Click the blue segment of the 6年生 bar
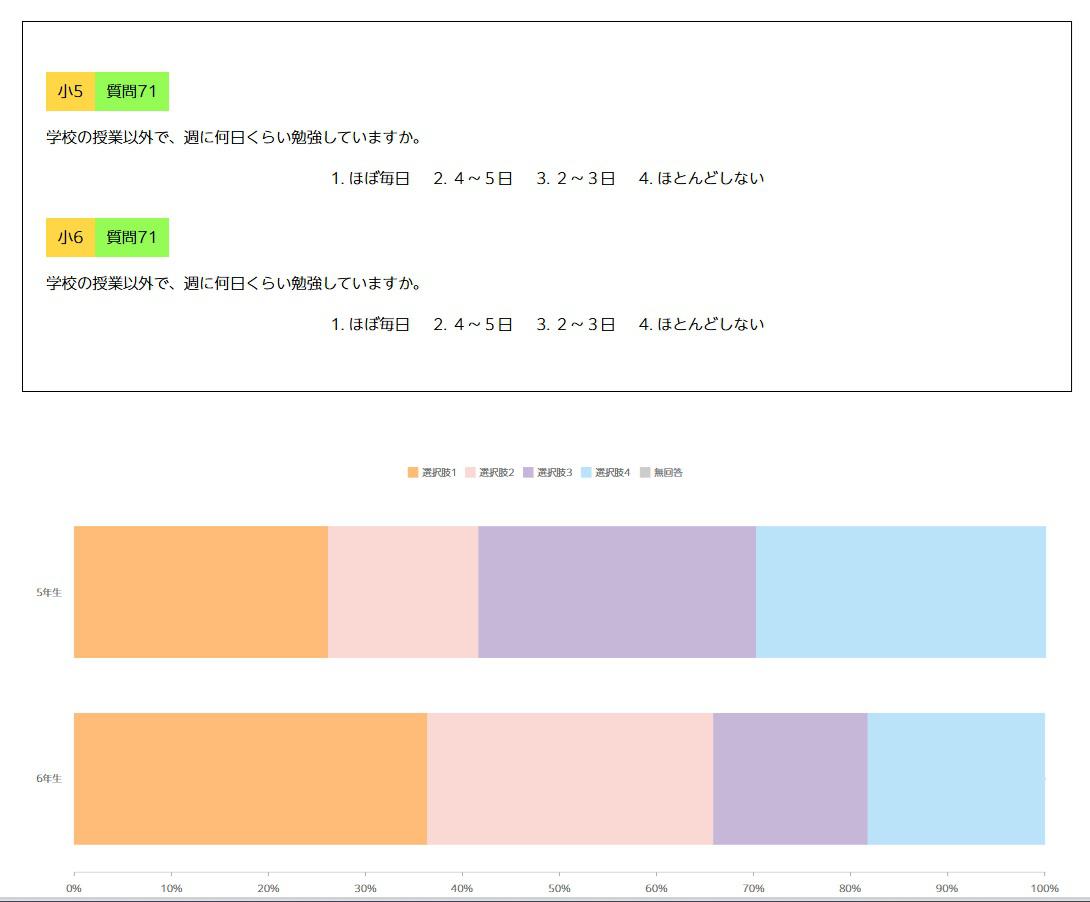The image size is (1090, 902). point(955,777)
